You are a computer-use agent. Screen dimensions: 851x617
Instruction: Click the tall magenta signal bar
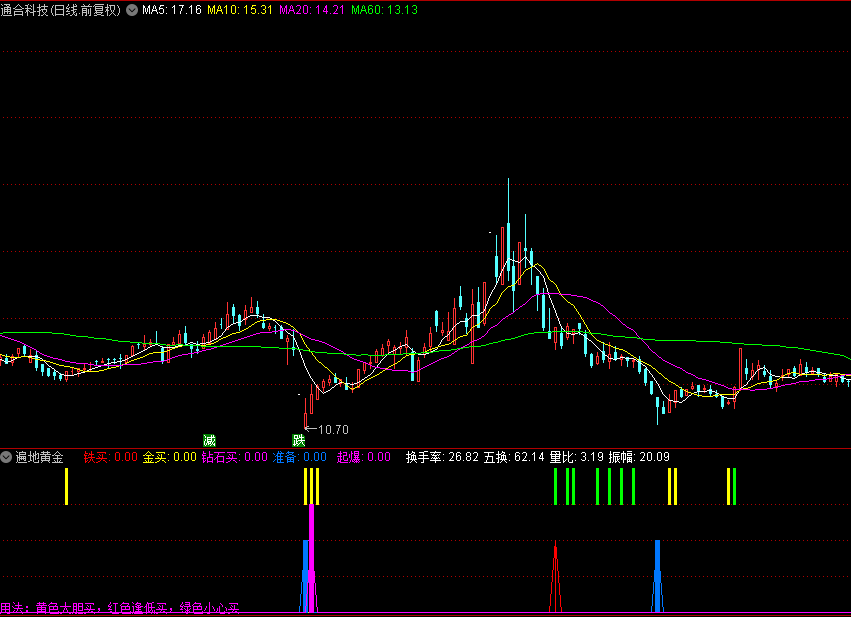click(x=312, y=558)
